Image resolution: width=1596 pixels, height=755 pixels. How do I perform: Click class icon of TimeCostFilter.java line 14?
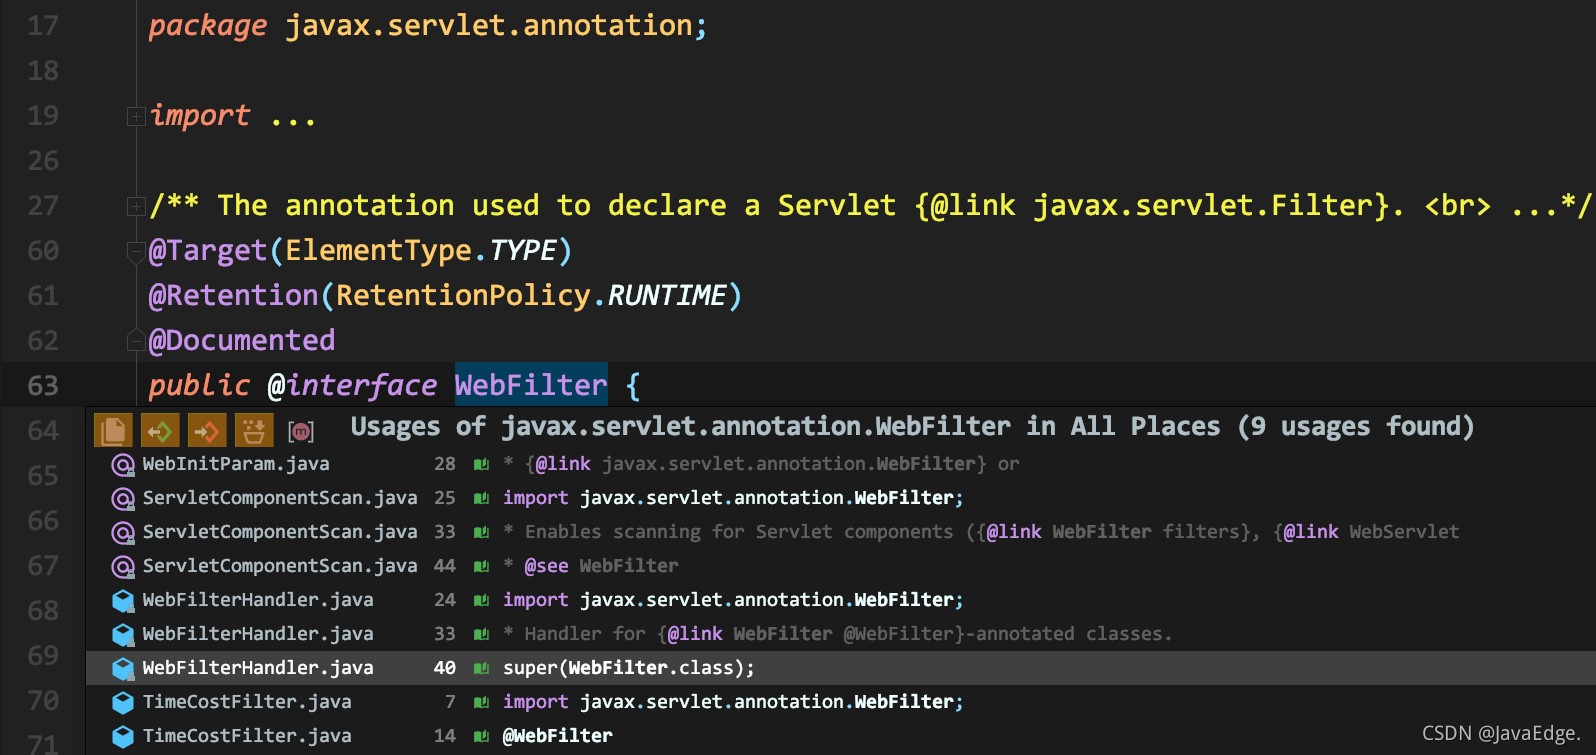[122, 737]
